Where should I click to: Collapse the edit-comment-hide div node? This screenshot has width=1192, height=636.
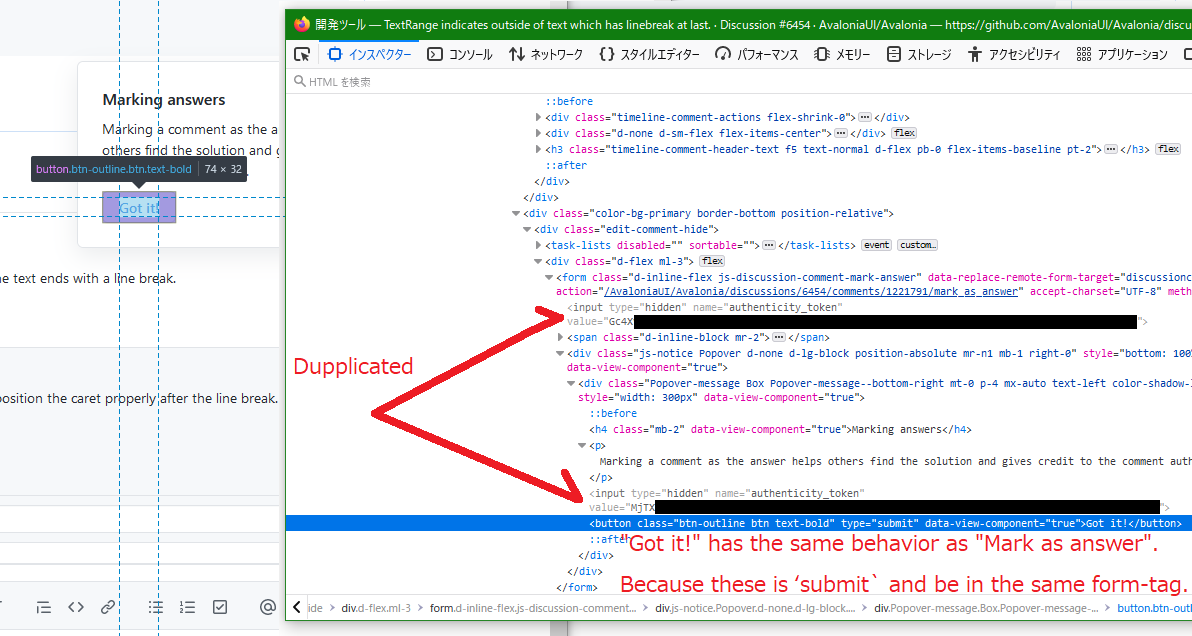coord(528,229)
